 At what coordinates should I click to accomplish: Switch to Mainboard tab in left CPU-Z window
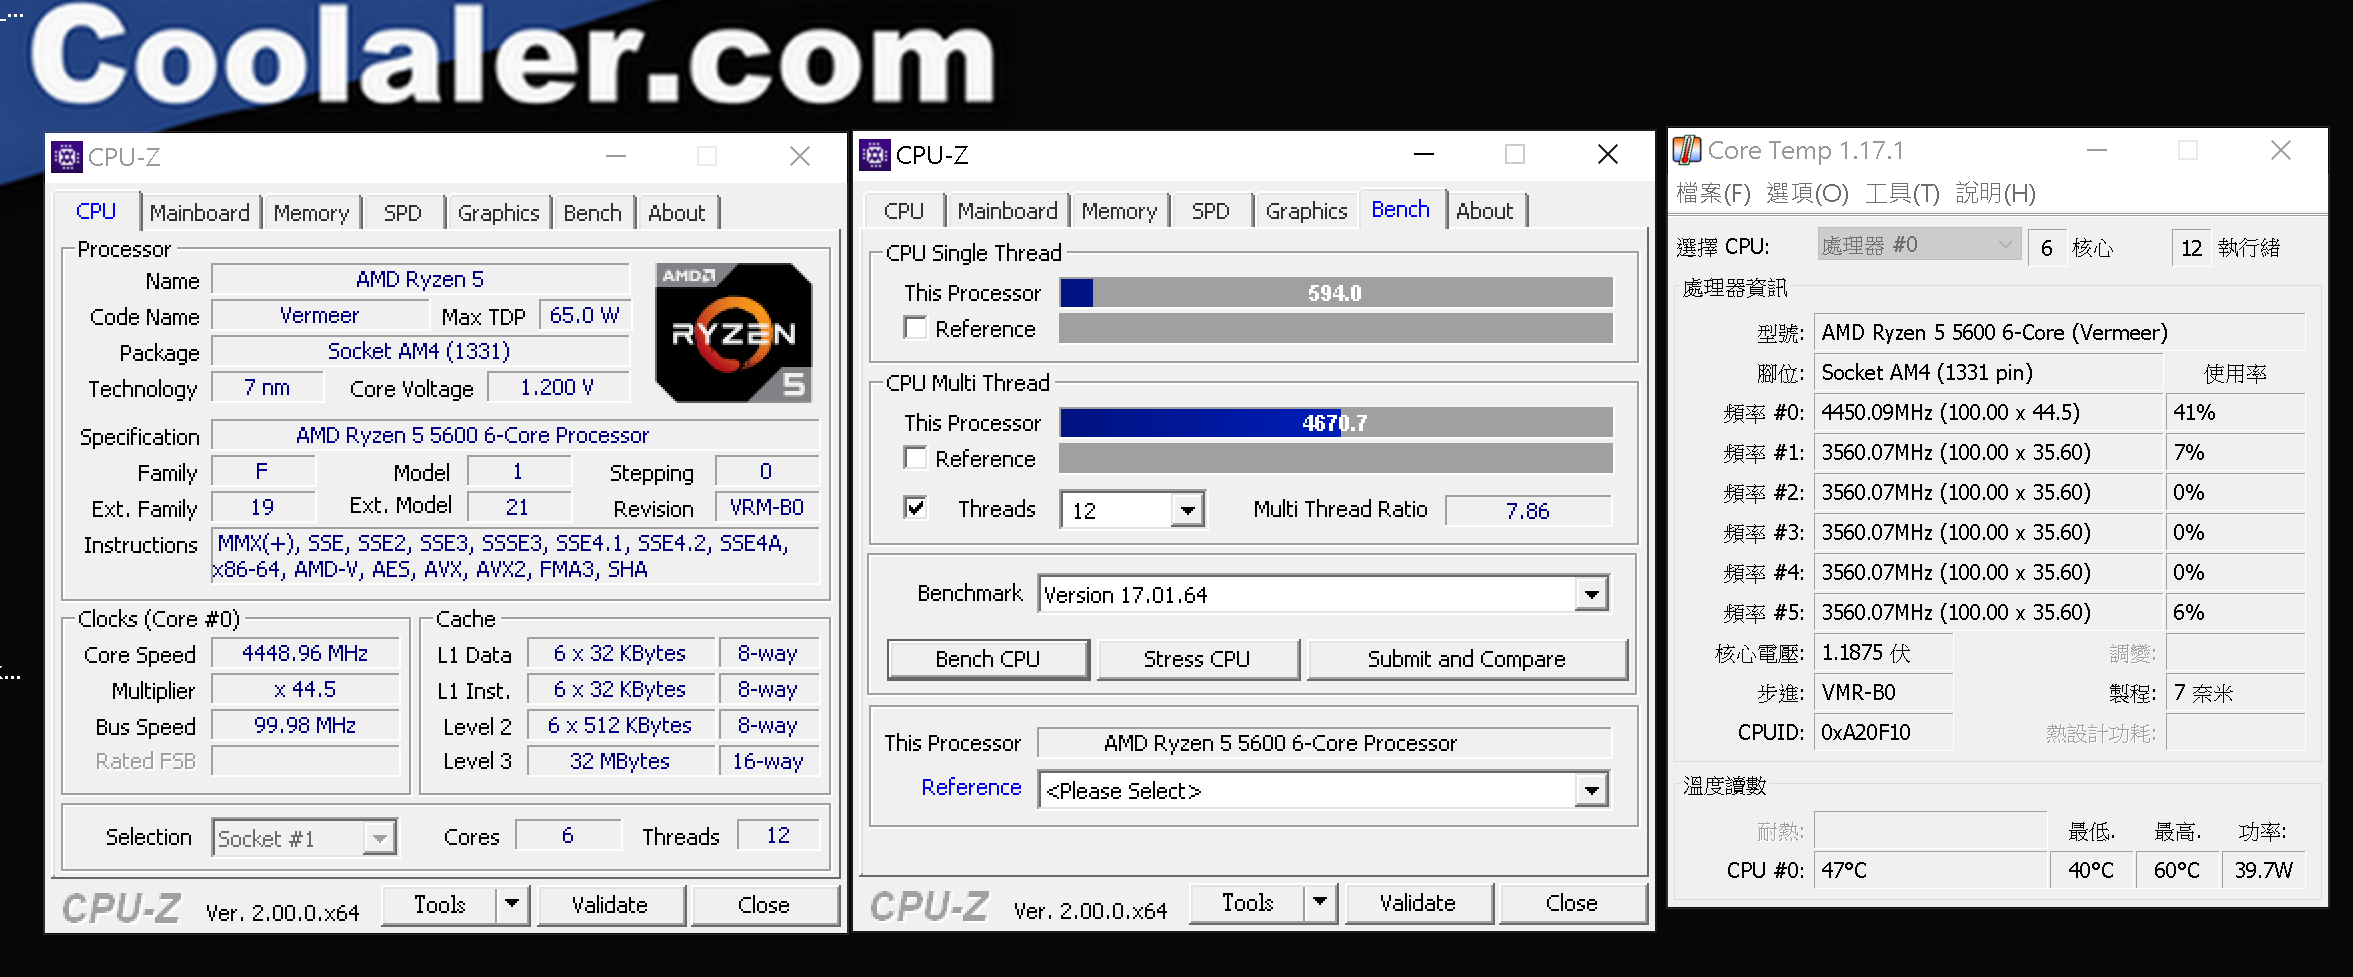click(x=200, y=213)
